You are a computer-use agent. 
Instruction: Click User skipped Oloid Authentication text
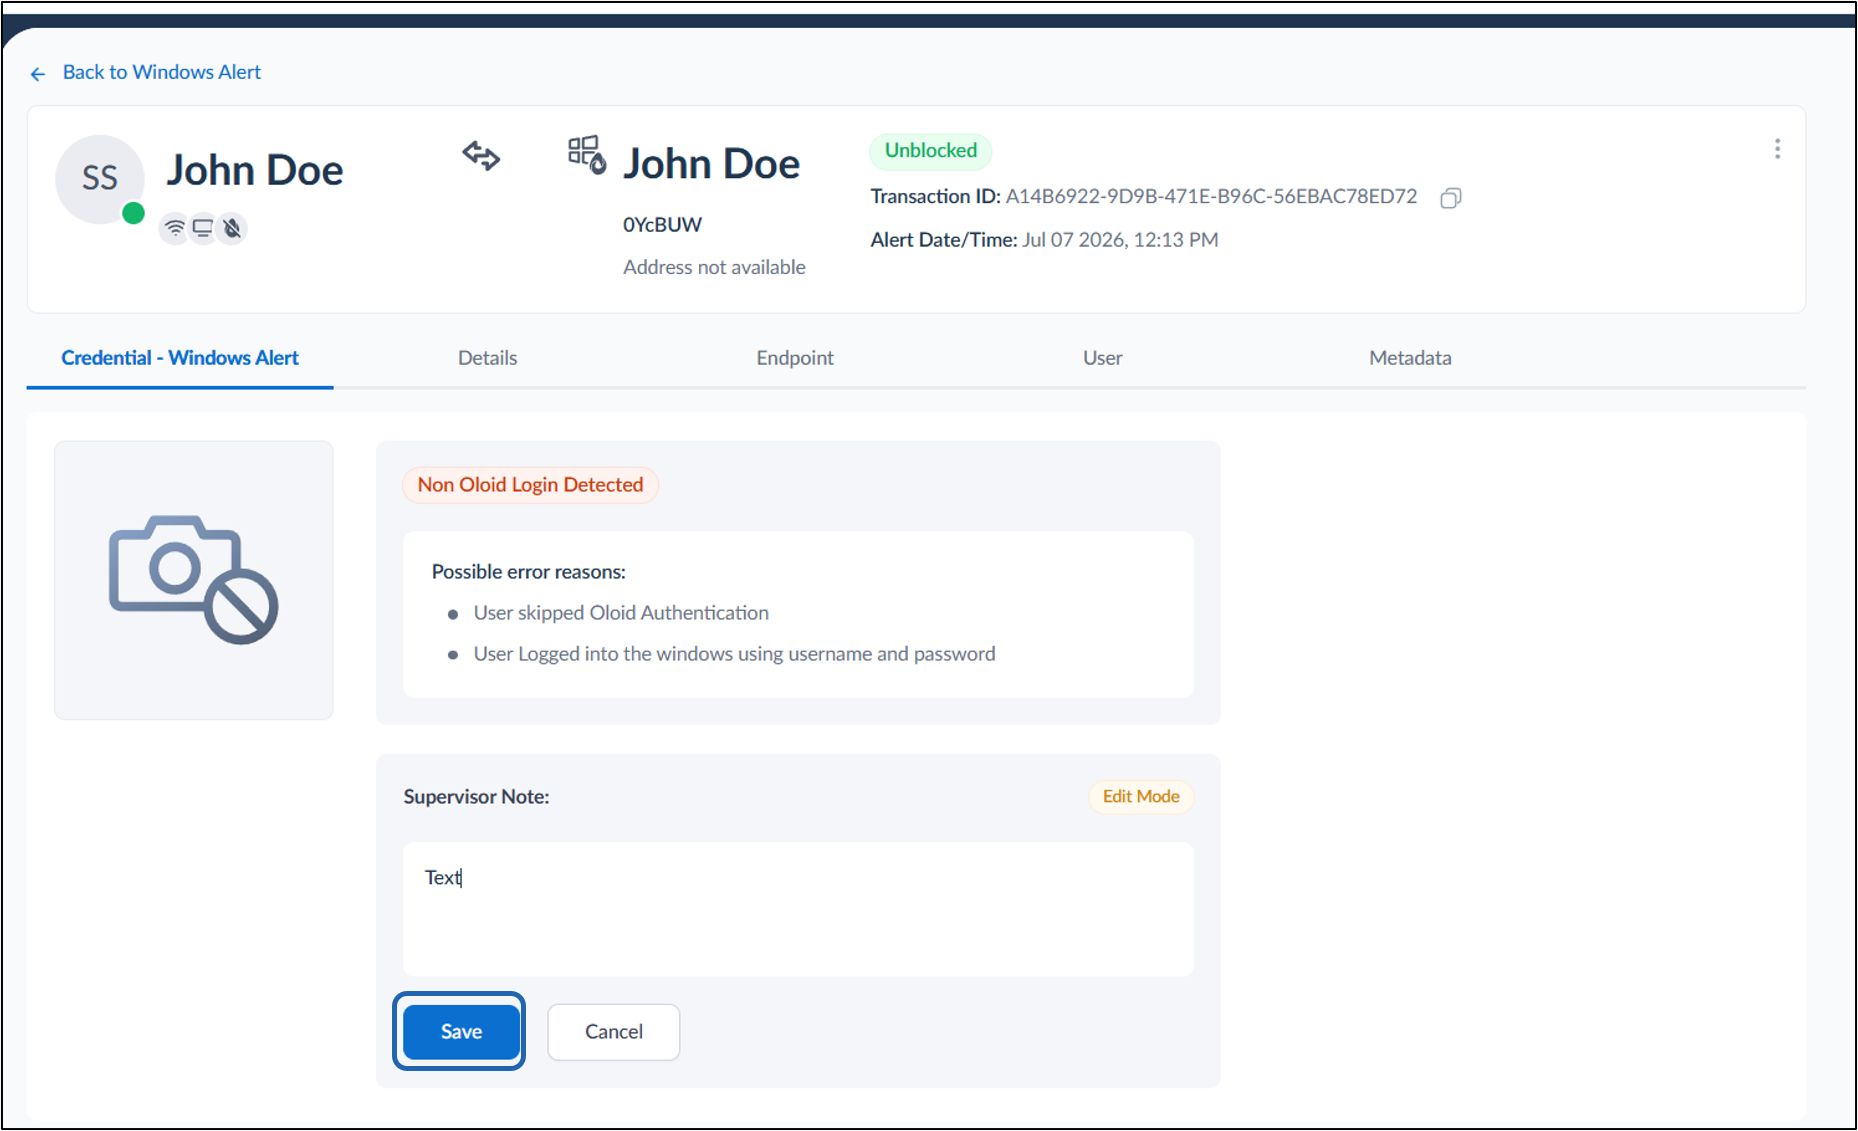pos(621,613)
